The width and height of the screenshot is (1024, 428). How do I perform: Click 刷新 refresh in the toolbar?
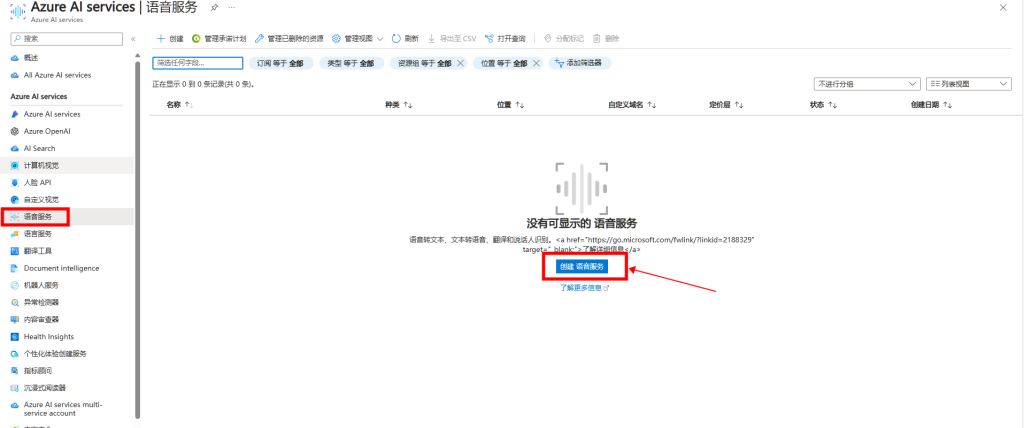coord(405,39)
